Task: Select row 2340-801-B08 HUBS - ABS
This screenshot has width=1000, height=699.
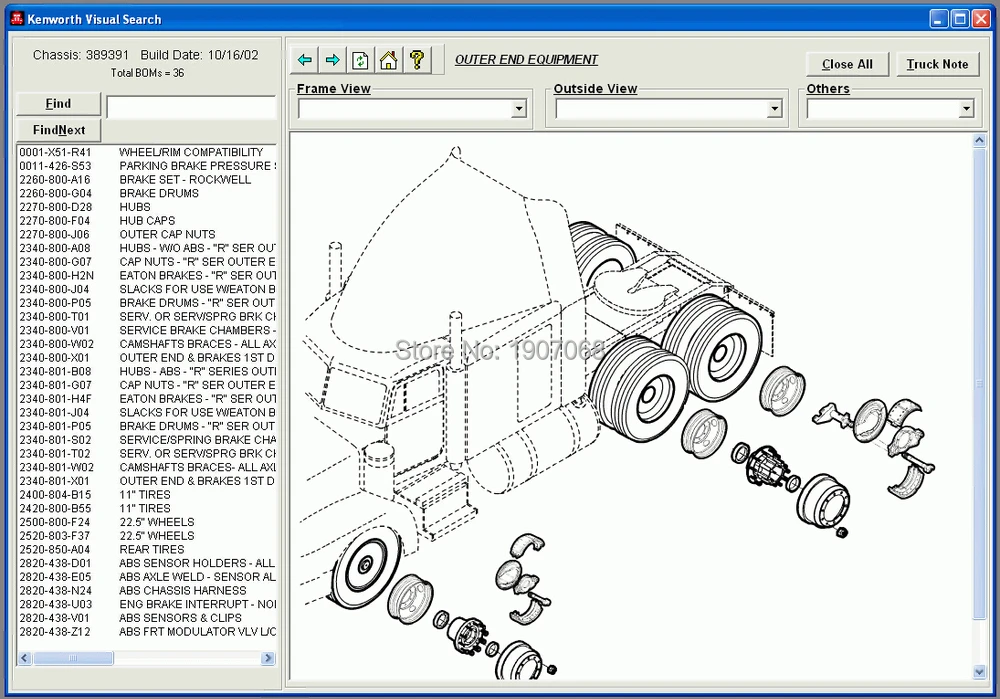Action: click(x=147, y=372)
